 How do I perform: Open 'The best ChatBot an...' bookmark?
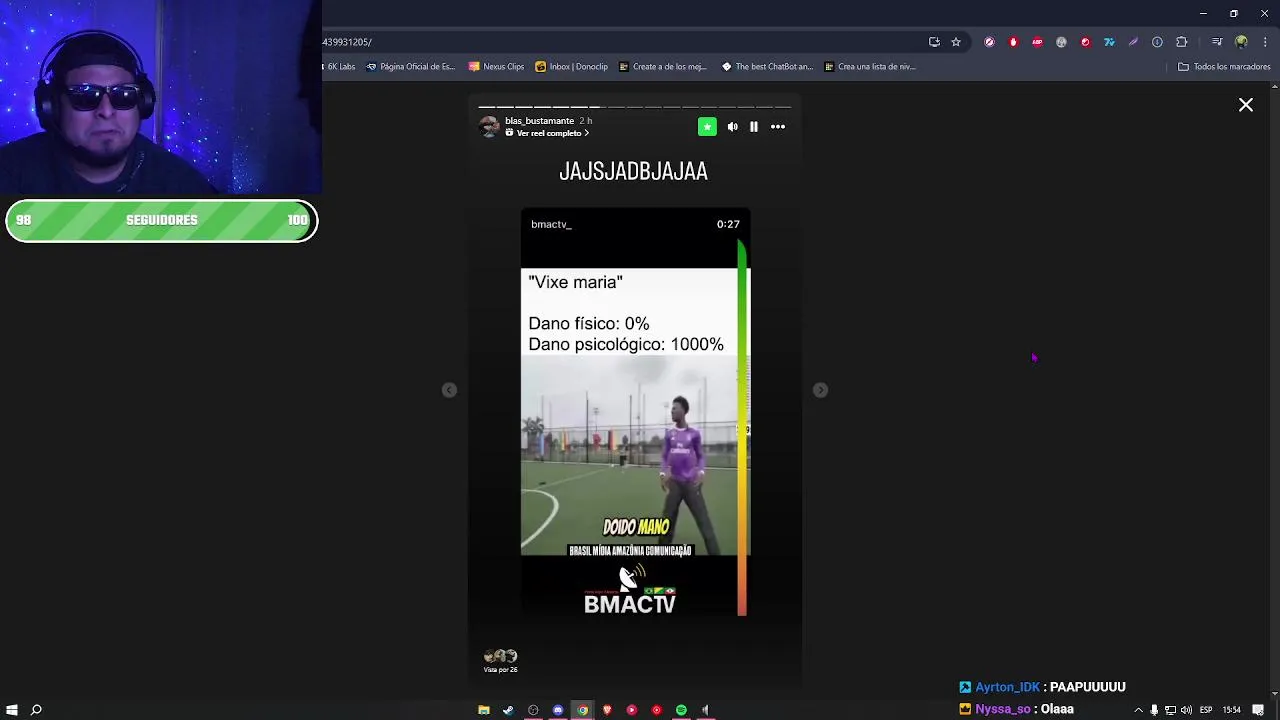pyautogui.click(x=767, y=67)
